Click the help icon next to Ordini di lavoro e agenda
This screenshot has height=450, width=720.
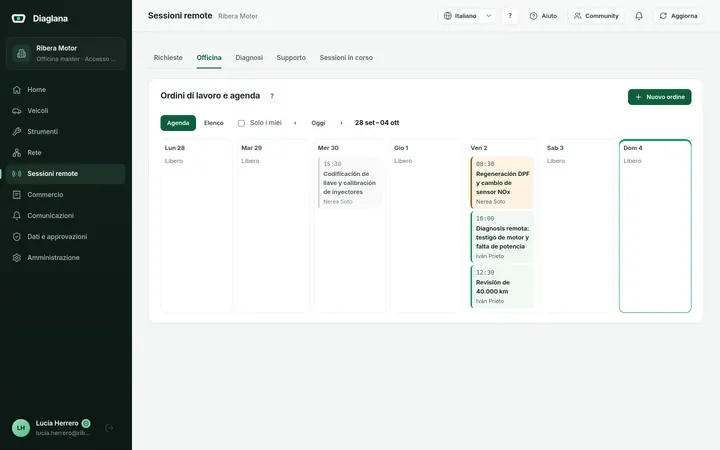click(x=272, y=96)
